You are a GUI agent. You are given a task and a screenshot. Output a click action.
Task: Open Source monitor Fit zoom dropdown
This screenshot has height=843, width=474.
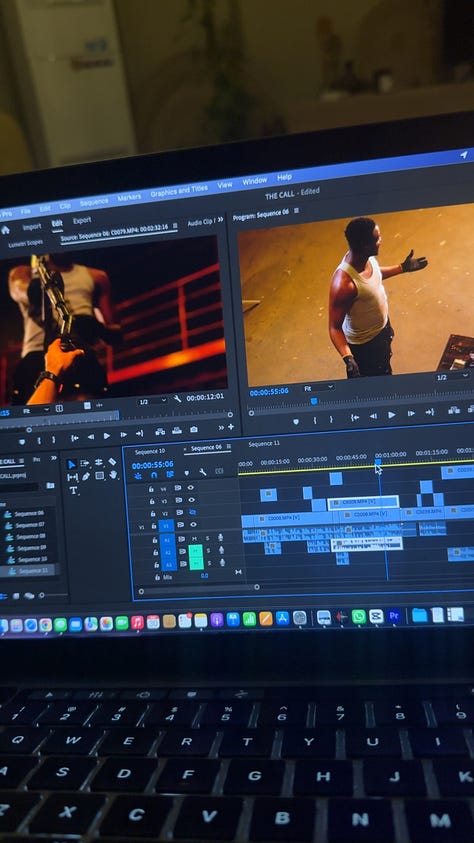(37, 410)
